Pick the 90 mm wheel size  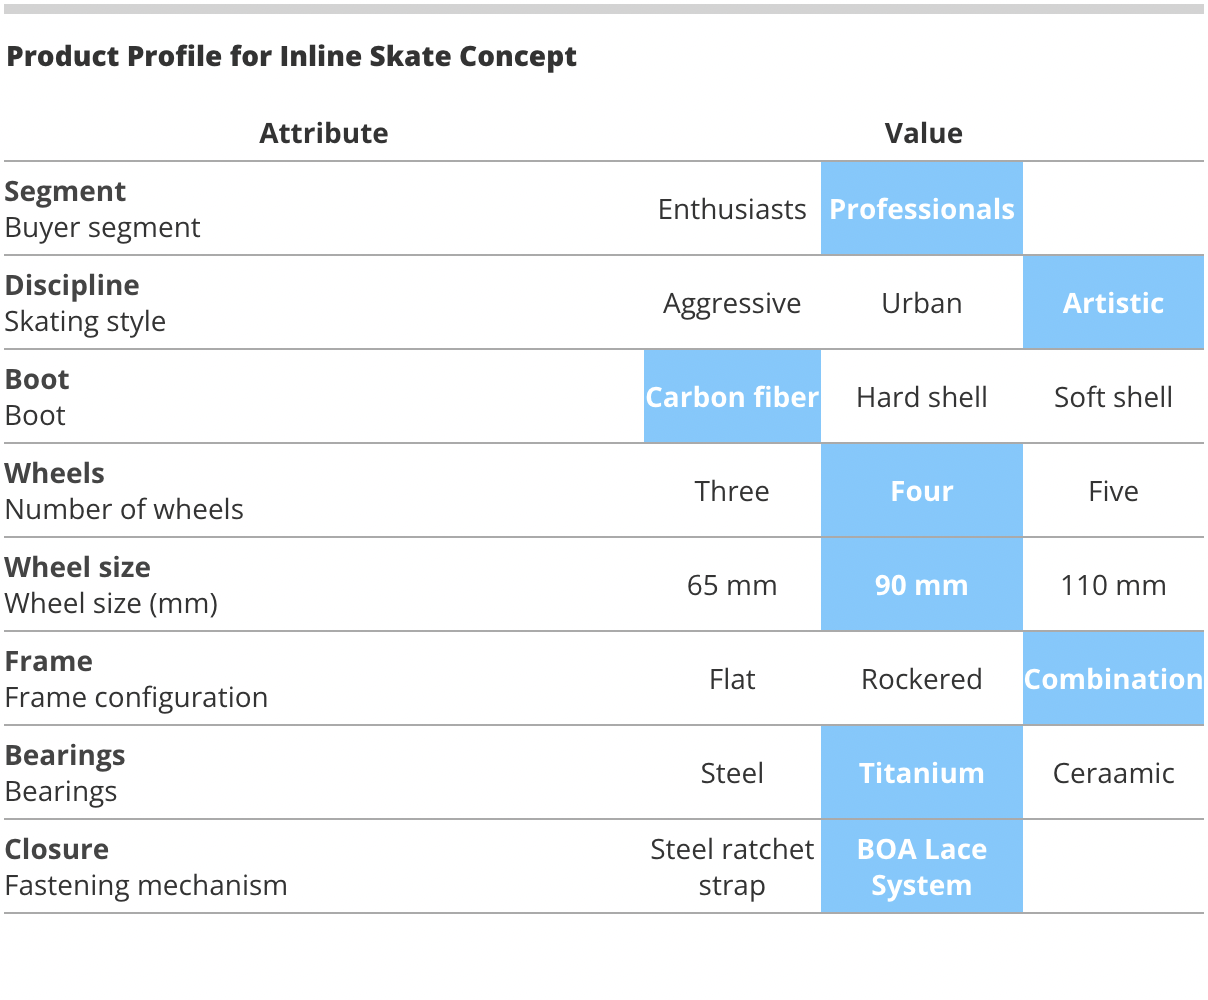tap(921, 585)
